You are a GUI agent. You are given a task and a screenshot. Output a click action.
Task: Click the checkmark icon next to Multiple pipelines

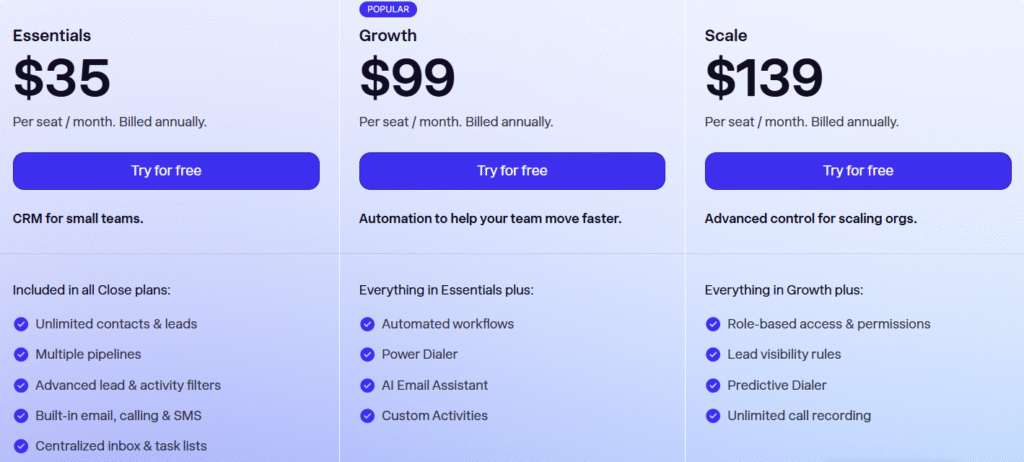tap(21, 354)
